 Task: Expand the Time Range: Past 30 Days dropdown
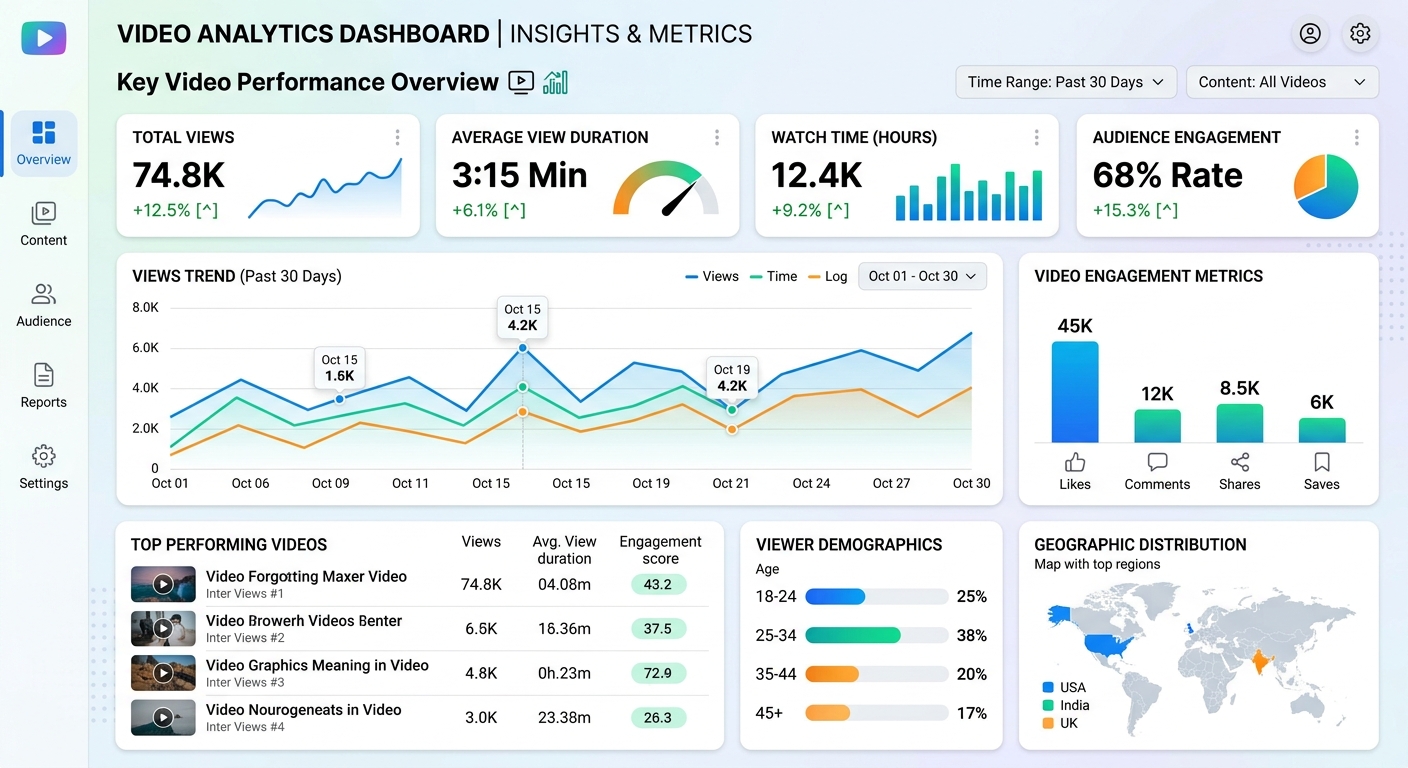[x=1065, y=82]
